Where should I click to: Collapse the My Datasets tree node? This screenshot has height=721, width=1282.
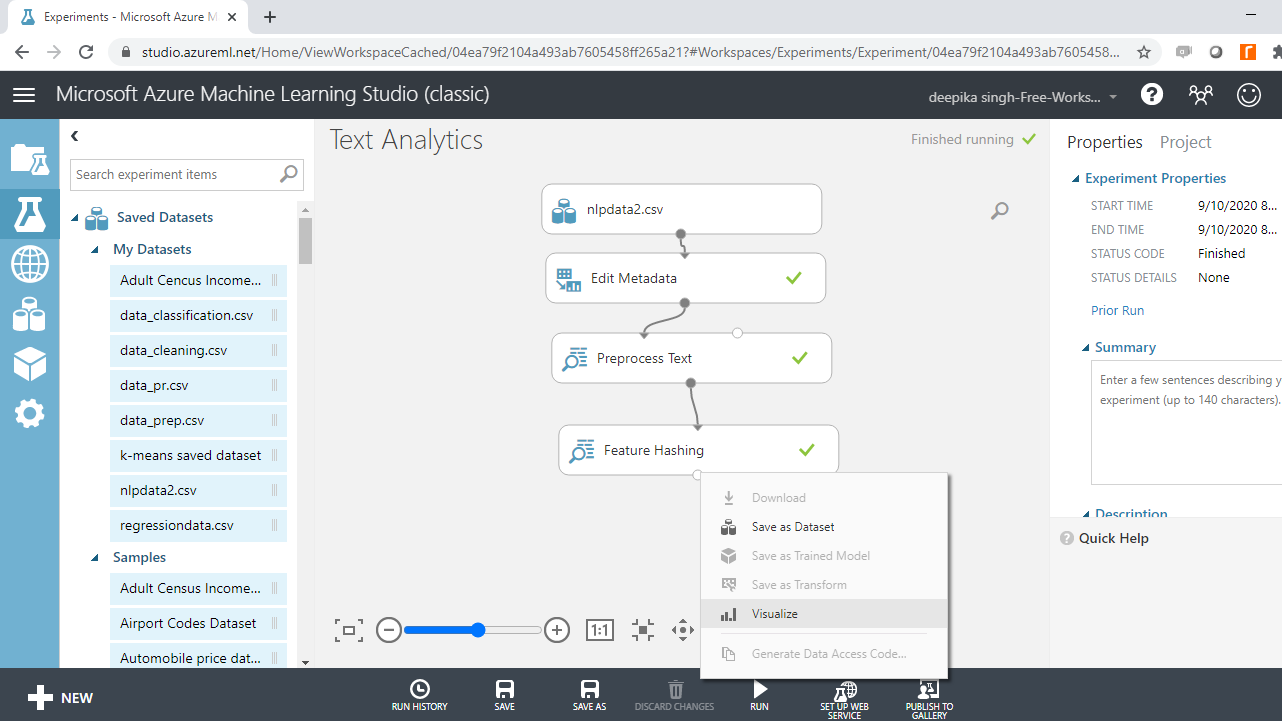tap(95, 249)
